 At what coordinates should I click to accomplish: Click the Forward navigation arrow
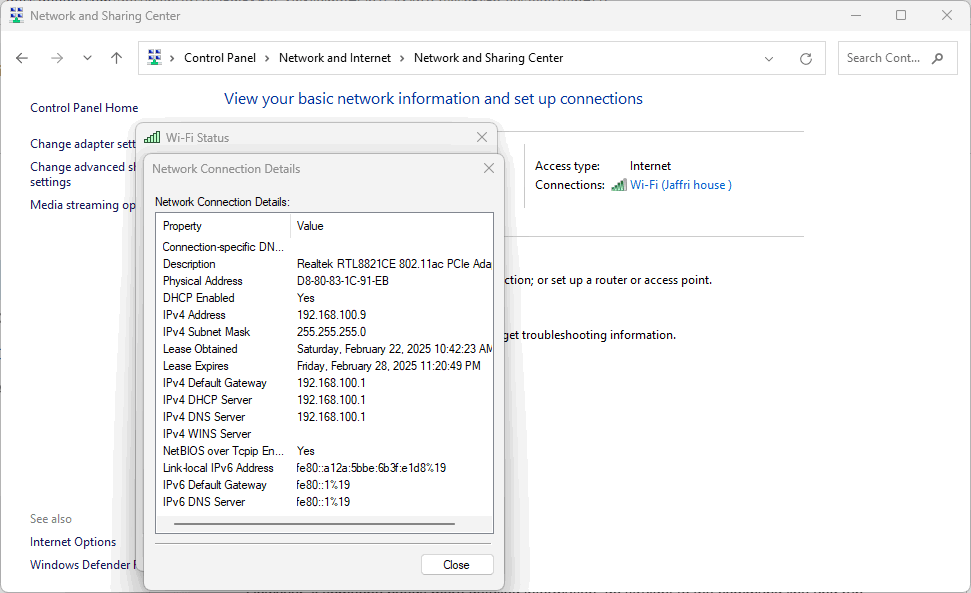56,58
